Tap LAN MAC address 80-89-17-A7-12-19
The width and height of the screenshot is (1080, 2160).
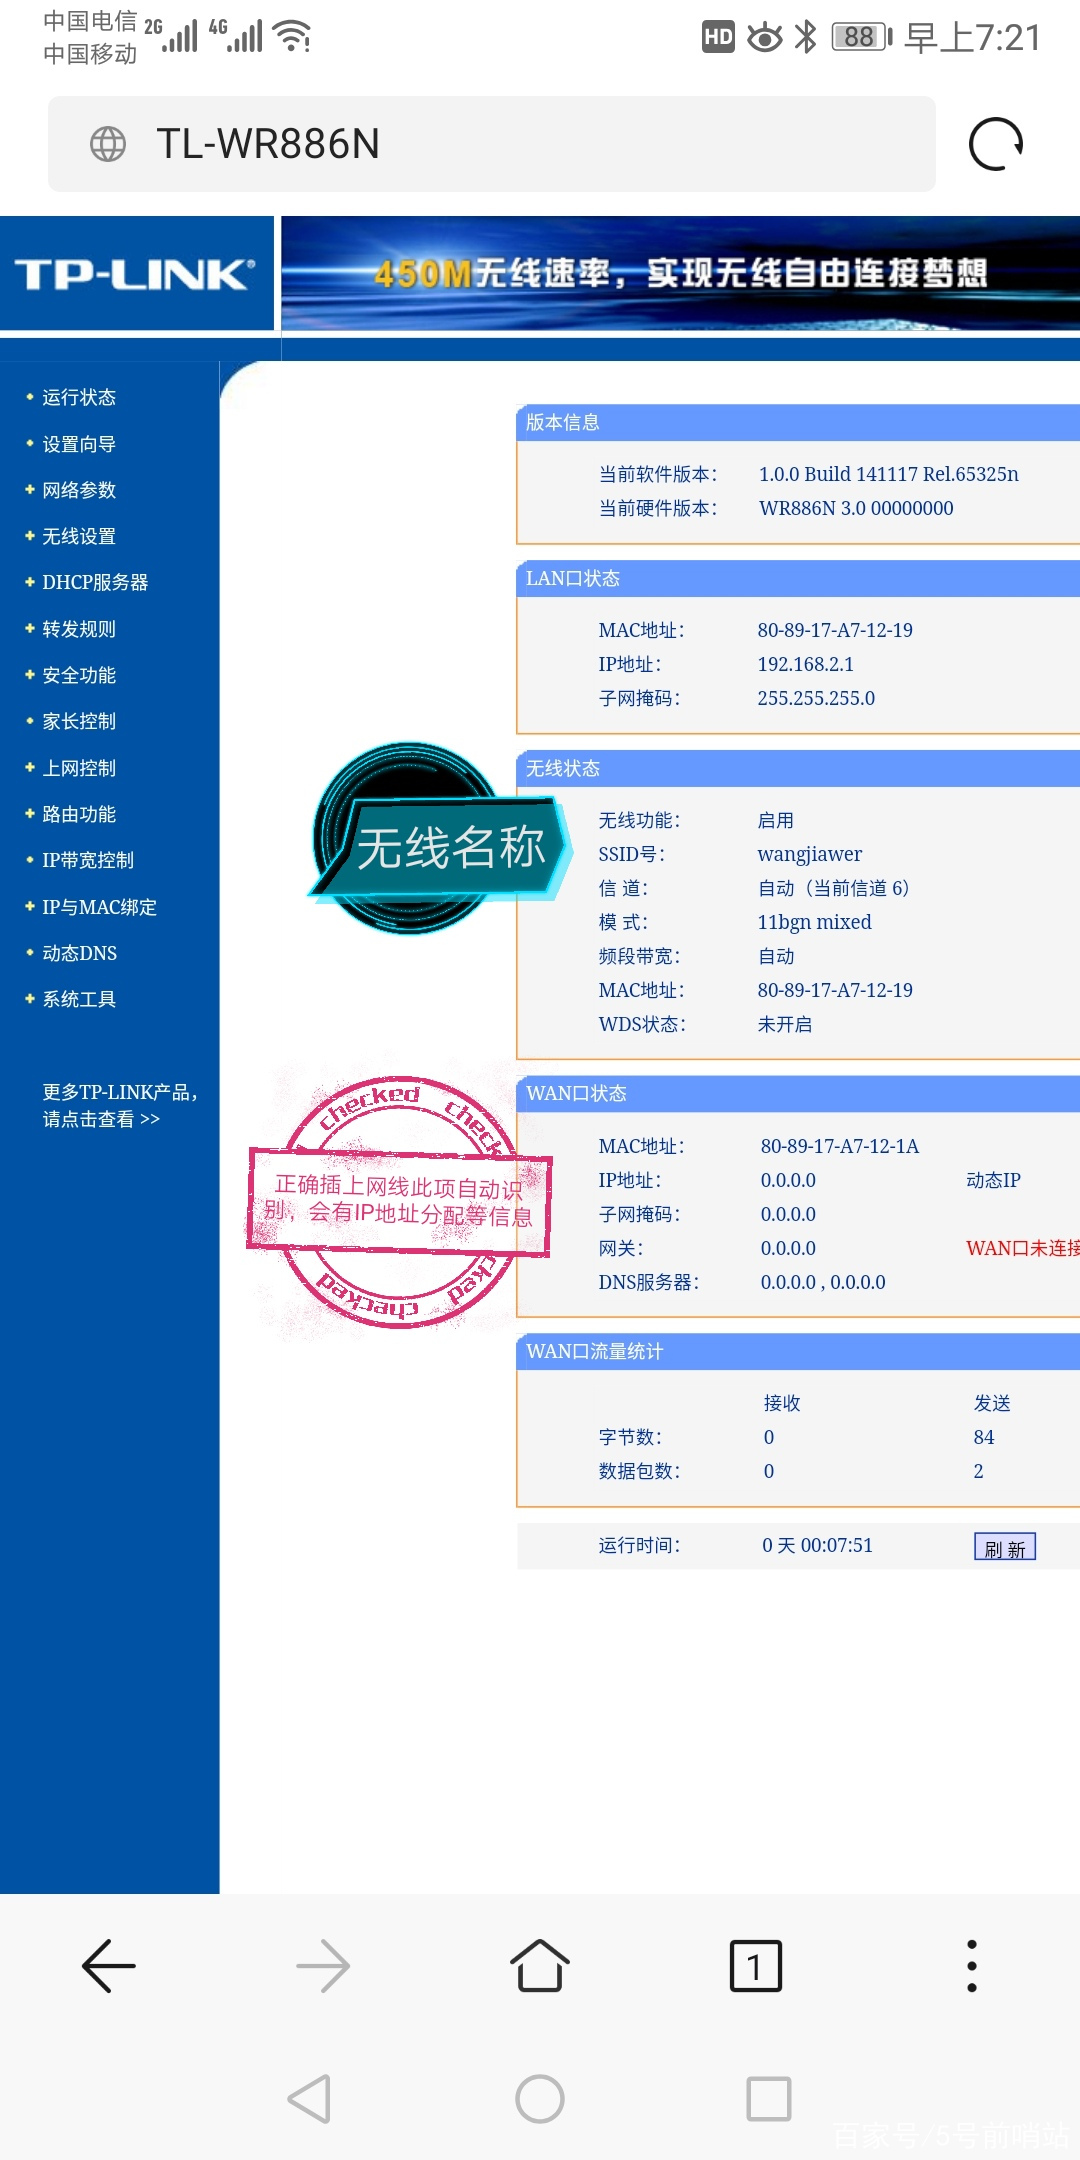pyautogui.click(x=835, y=630)
